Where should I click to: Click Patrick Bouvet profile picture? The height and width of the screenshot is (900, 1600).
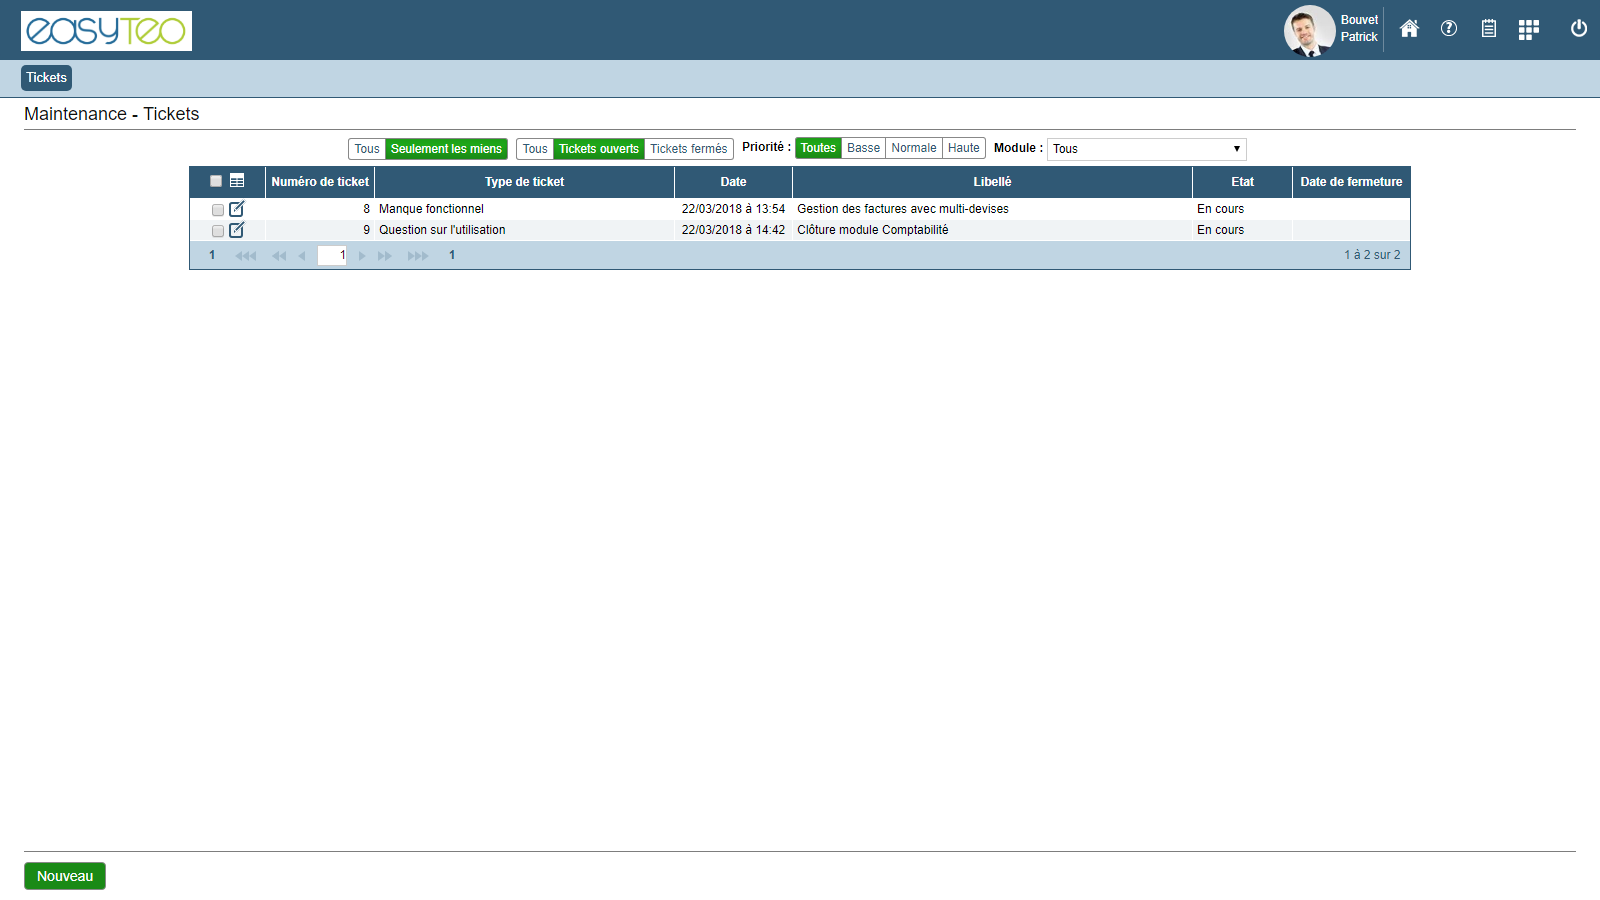[1309, 30]
